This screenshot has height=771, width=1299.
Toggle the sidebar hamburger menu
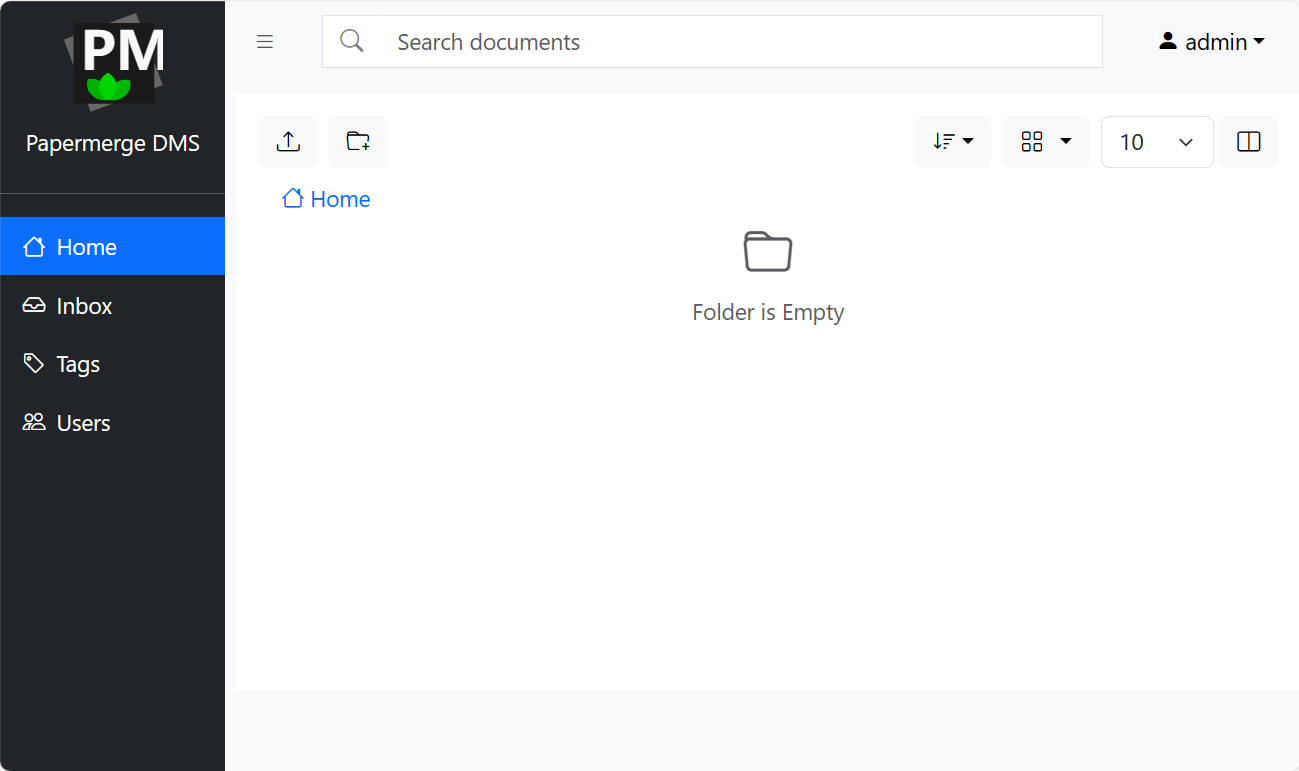tap(265, 42)
